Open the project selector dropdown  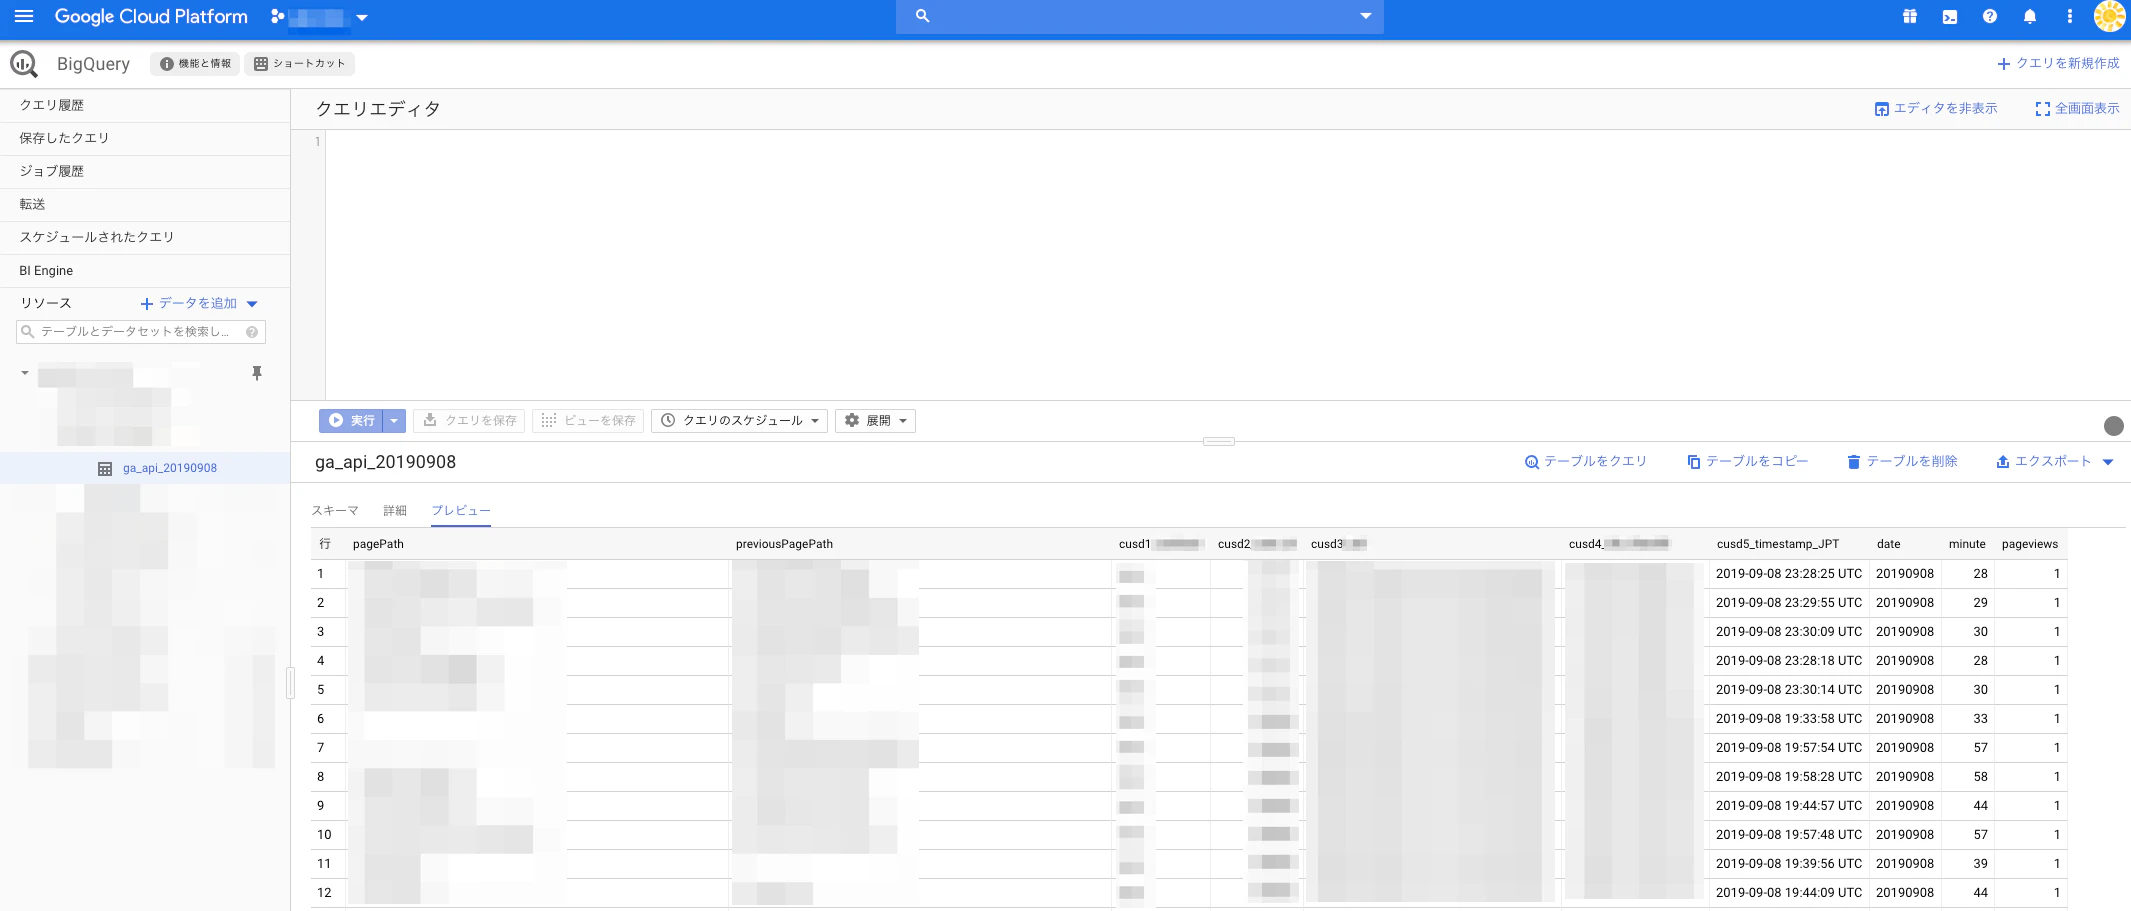coord(320,17)
